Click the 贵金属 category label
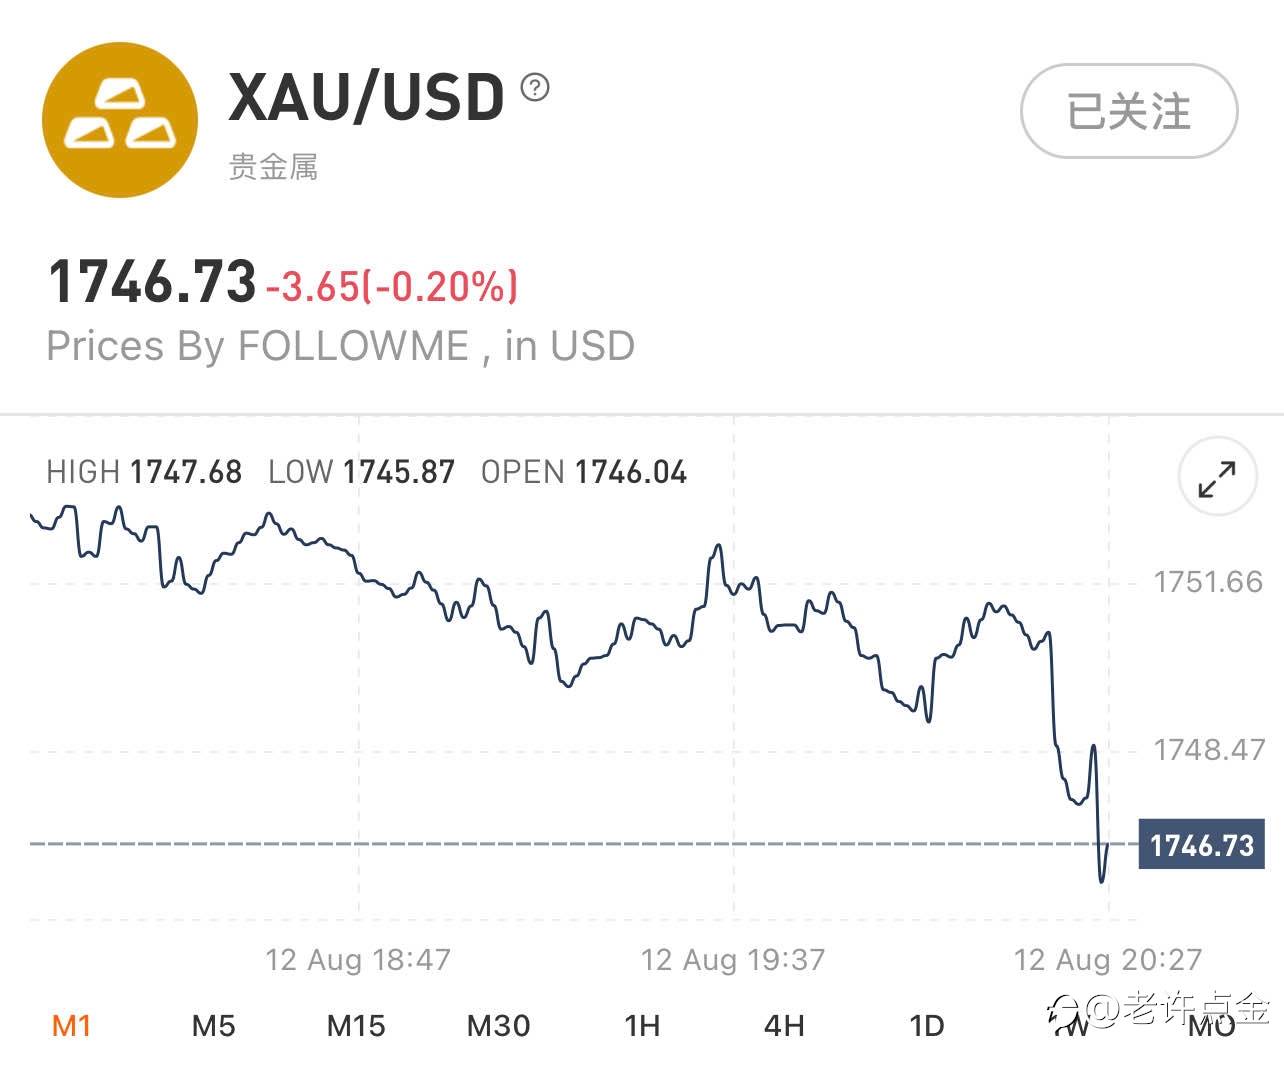This screenshot has width=1284, height=1070. pyautogui.click(x=273, y=167)
